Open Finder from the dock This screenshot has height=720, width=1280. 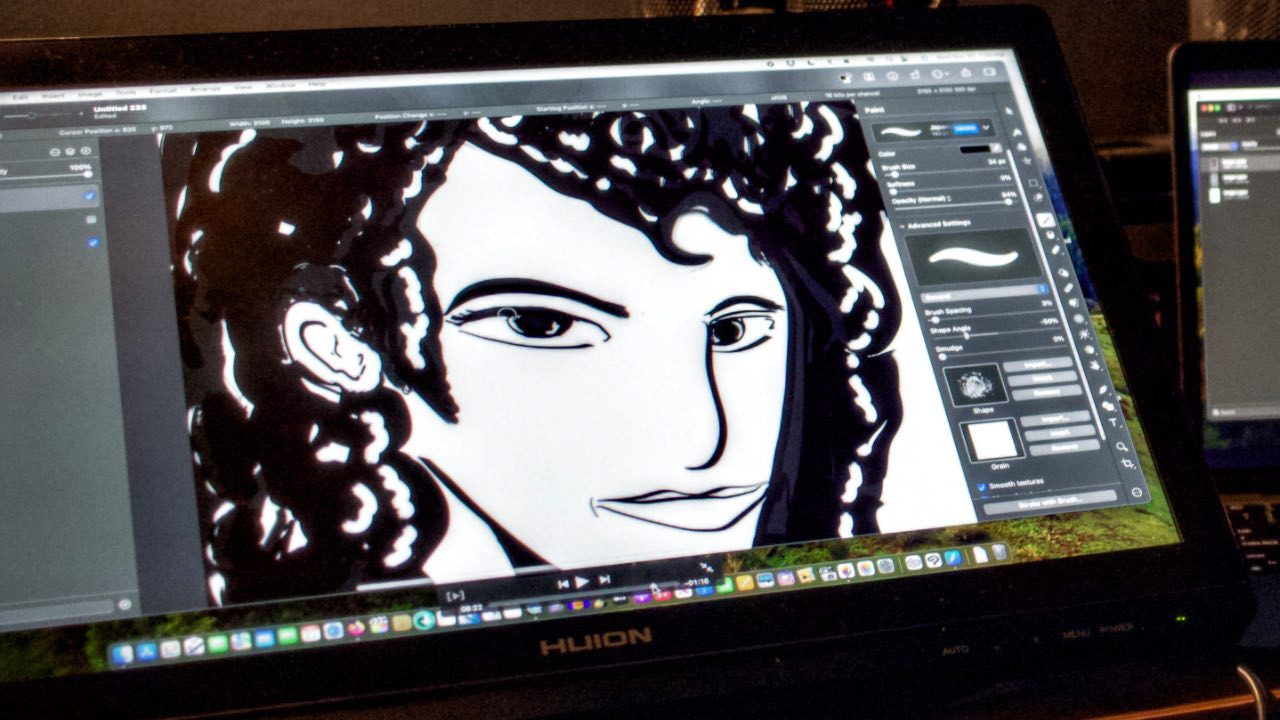[x=123, y=654]
